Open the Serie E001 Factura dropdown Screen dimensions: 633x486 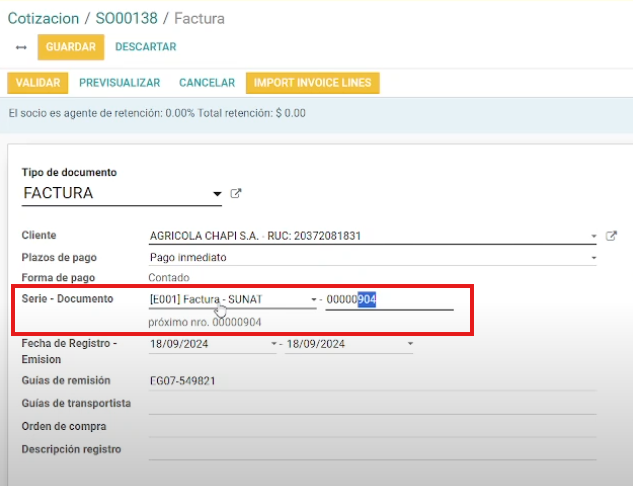(x=313, y=300)
